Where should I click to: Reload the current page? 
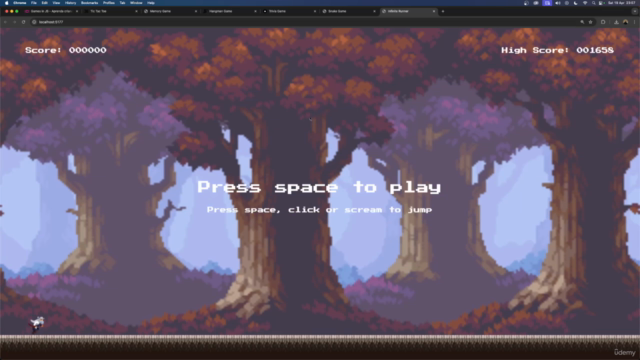[24, 22]
